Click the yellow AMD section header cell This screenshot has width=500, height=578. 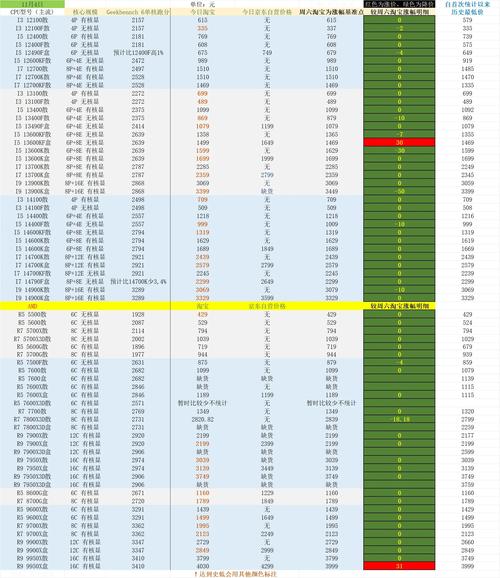coord(32,306)
